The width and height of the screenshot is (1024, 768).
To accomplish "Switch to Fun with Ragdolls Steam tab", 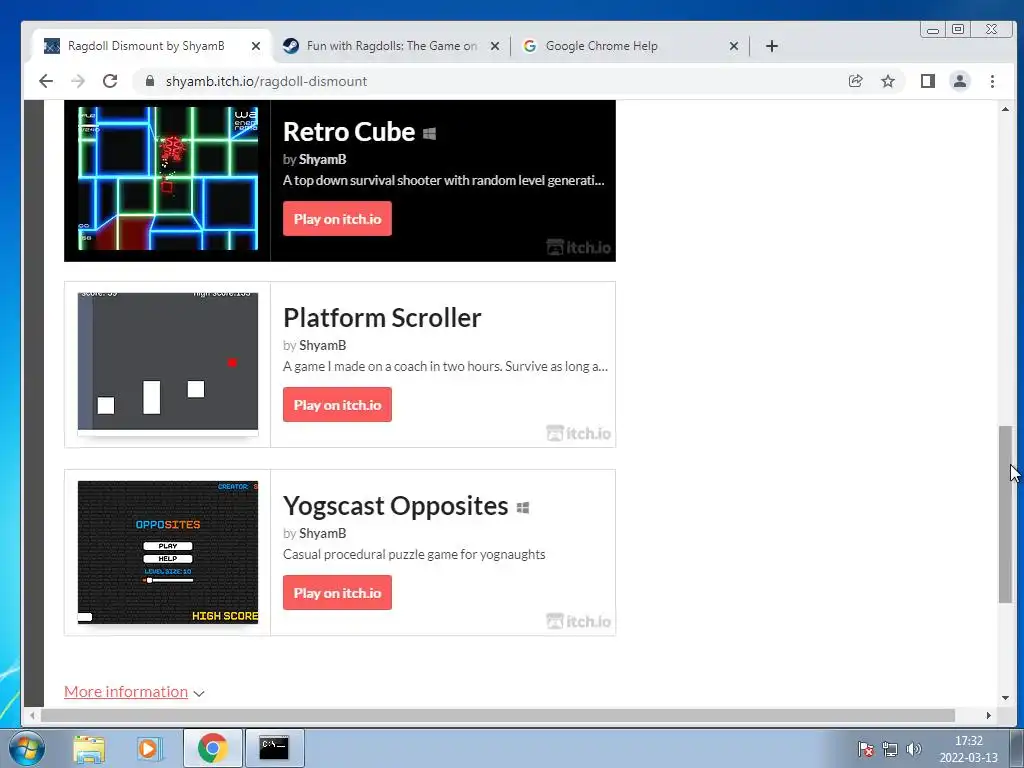I will (x=390, y=46).
